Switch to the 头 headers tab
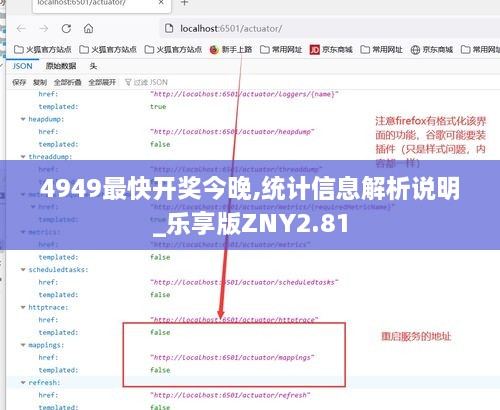The height and width of the screenshot is (410, 500). (x=93, y=66)
